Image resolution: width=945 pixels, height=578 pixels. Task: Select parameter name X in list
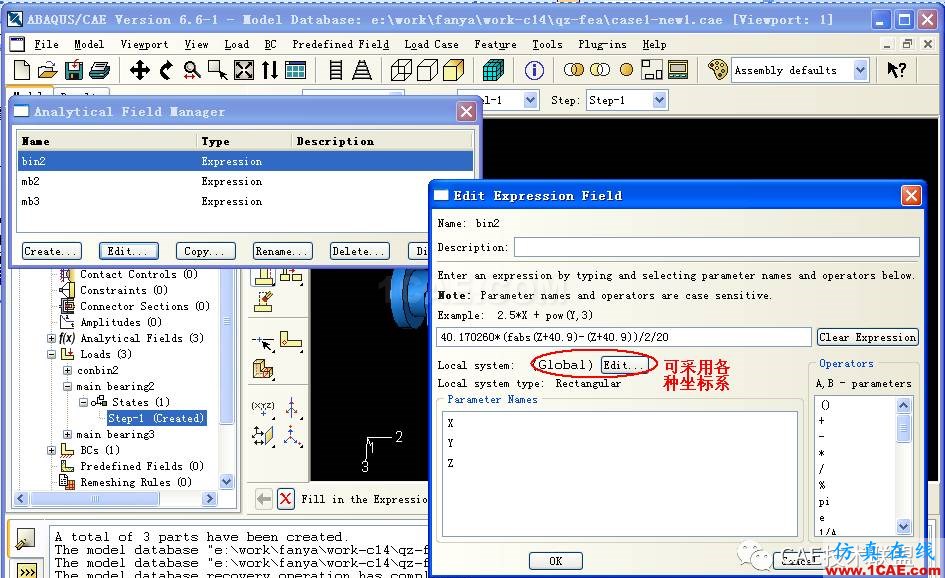pos(451,423)
